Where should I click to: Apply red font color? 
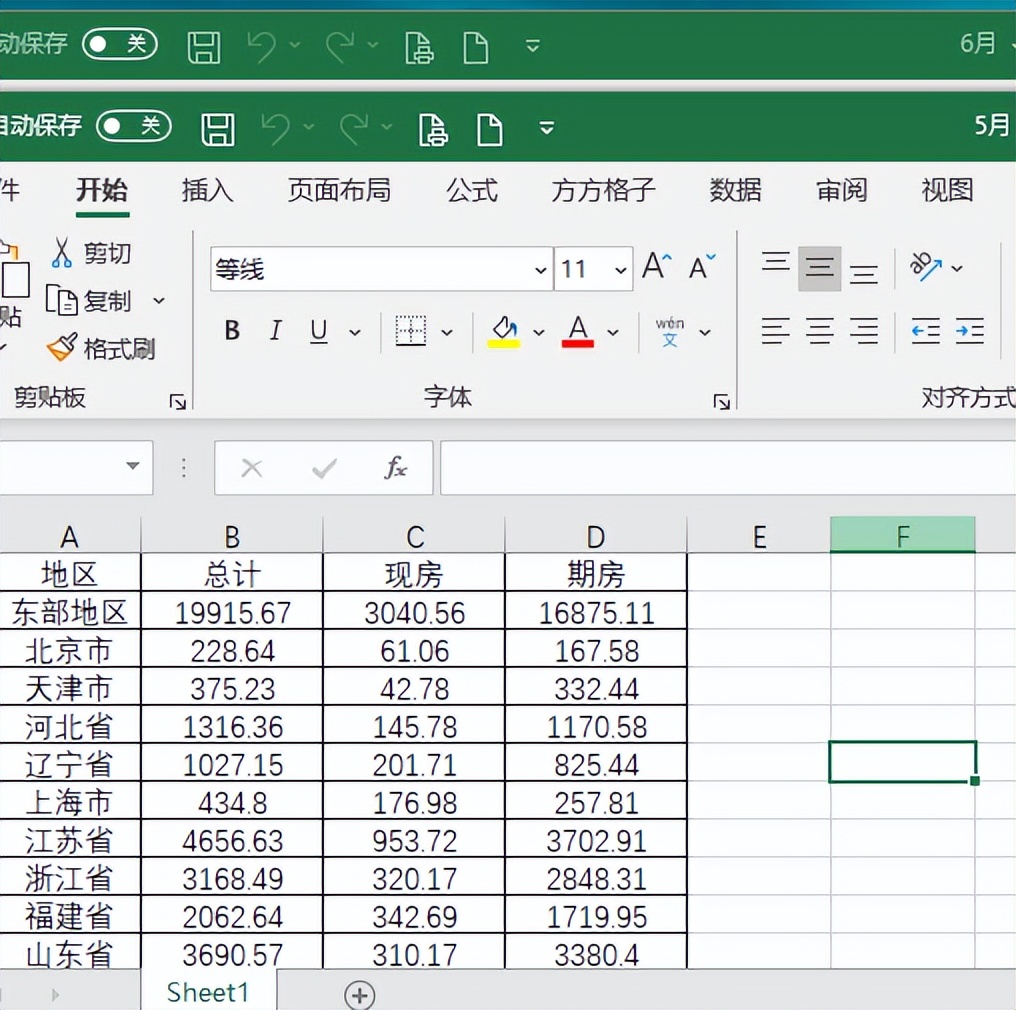pyautogui.click(x=578, y=332)
